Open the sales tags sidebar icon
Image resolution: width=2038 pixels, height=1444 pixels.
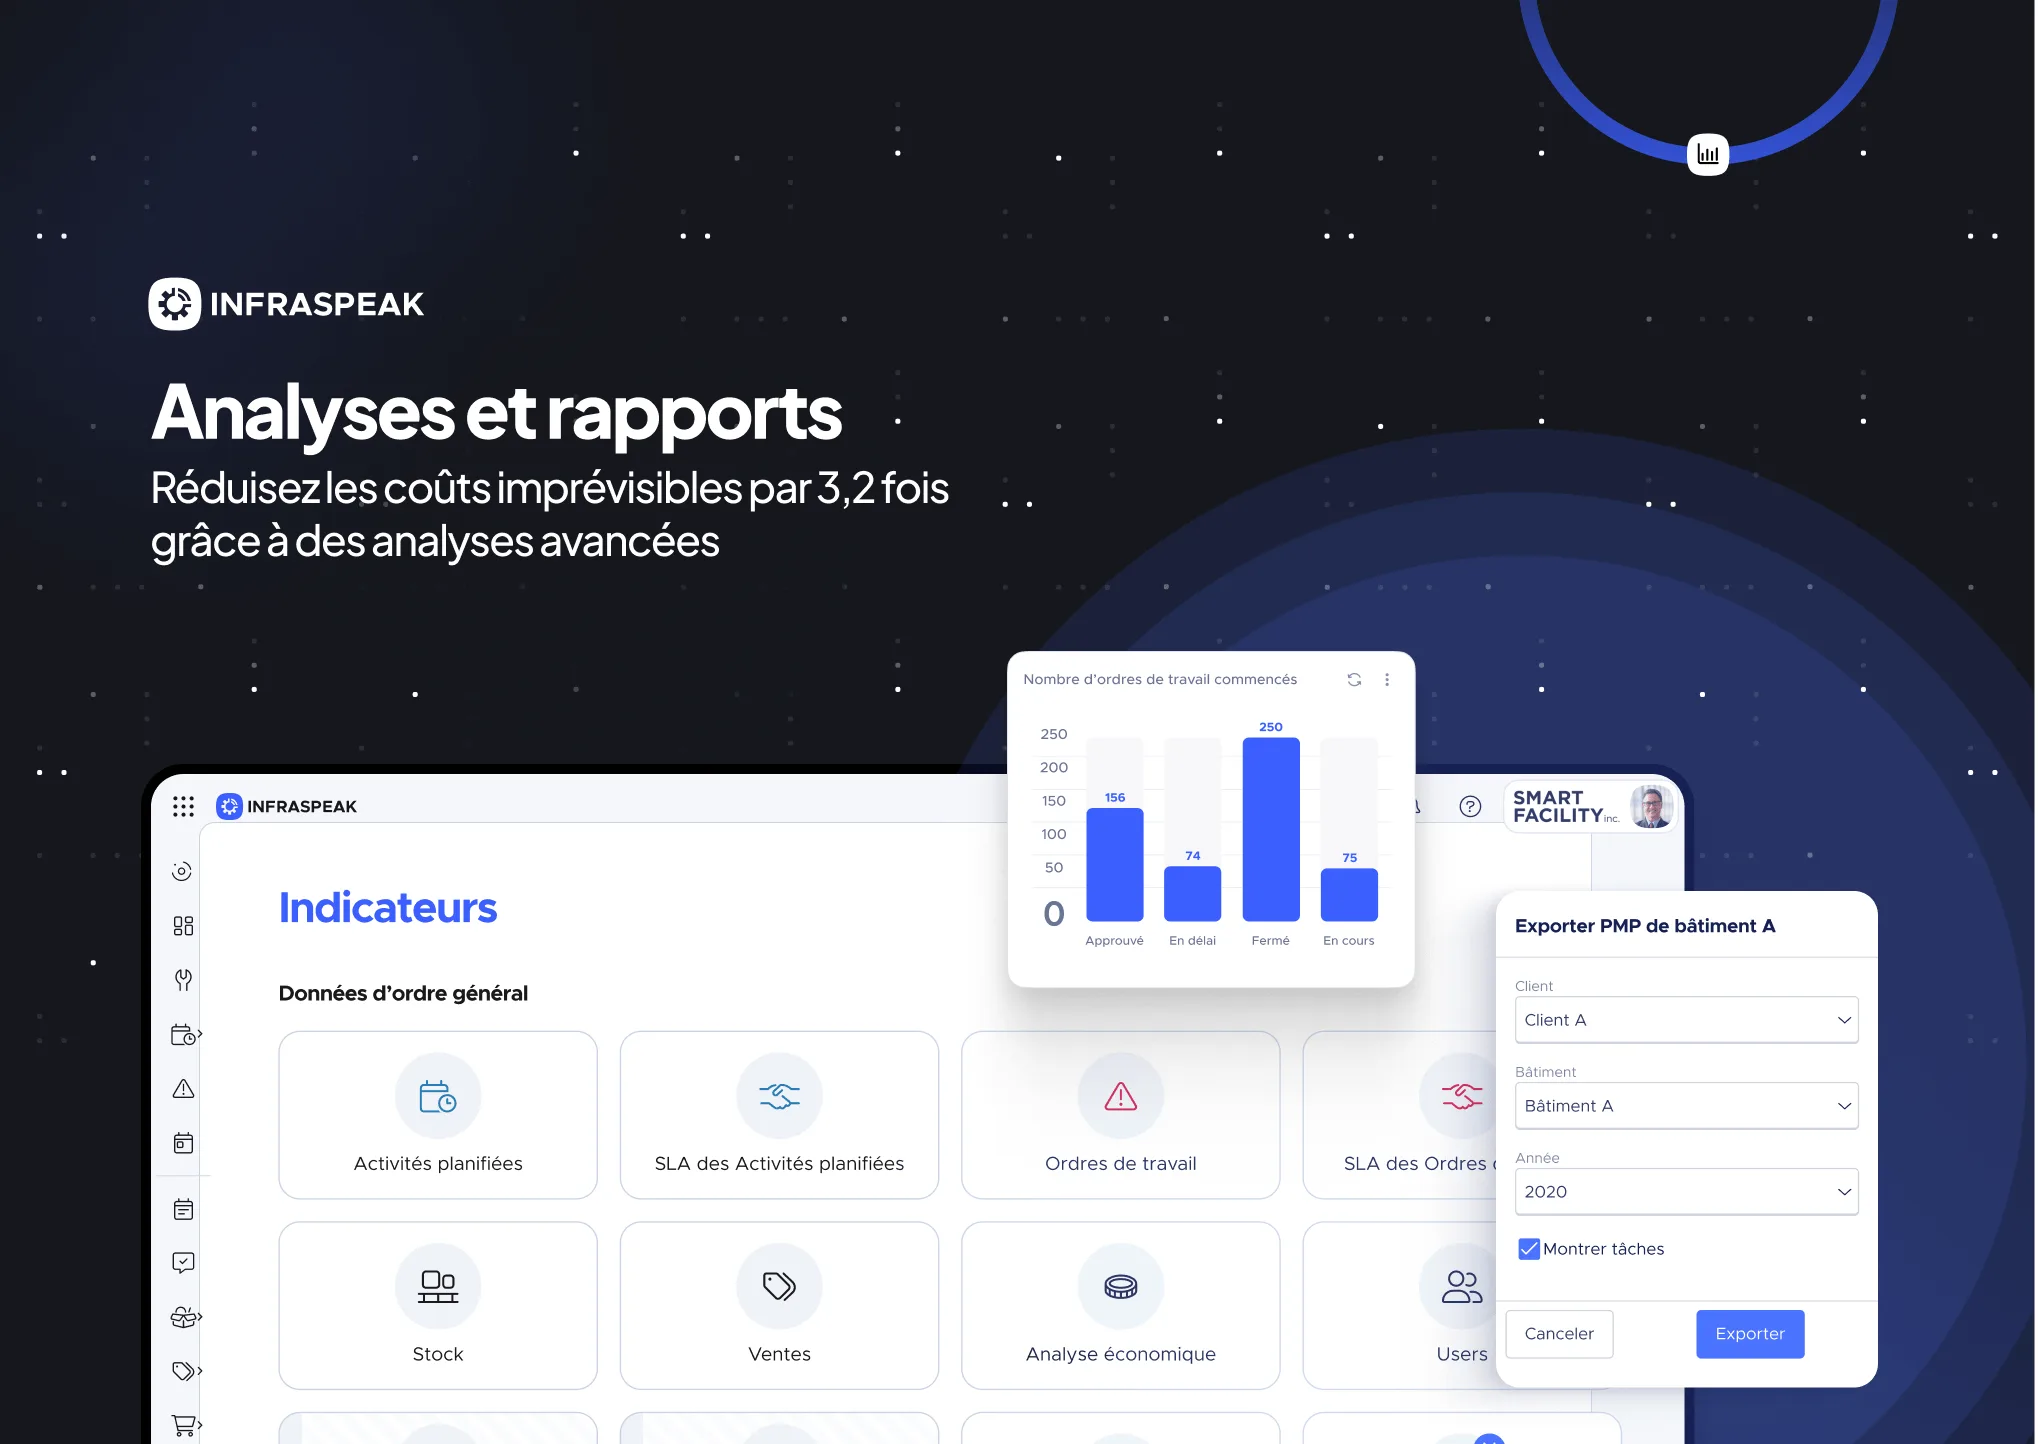click(185, 1371)
